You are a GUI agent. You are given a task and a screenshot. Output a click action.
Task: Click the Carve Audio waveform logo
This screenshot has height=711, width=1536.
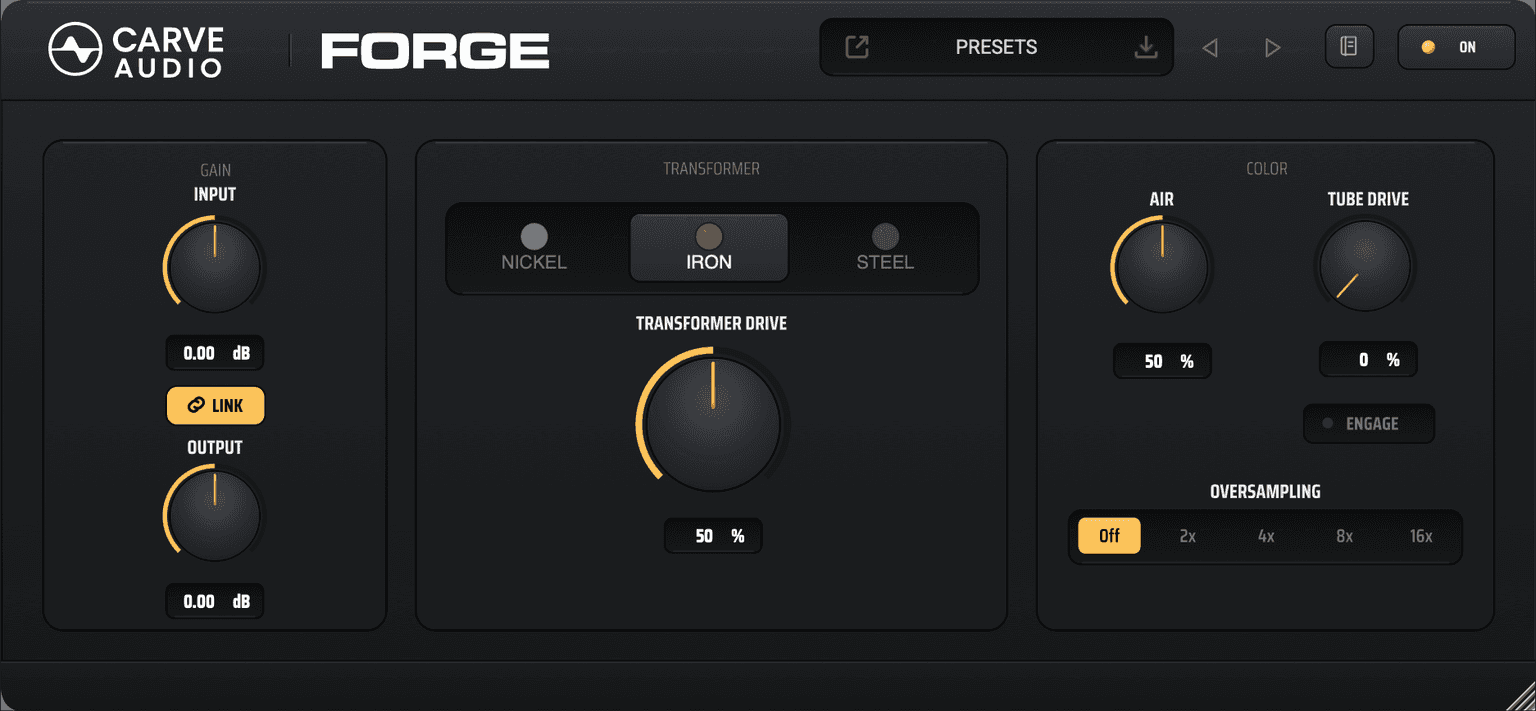pyautogui.click(x=76, y=49)
